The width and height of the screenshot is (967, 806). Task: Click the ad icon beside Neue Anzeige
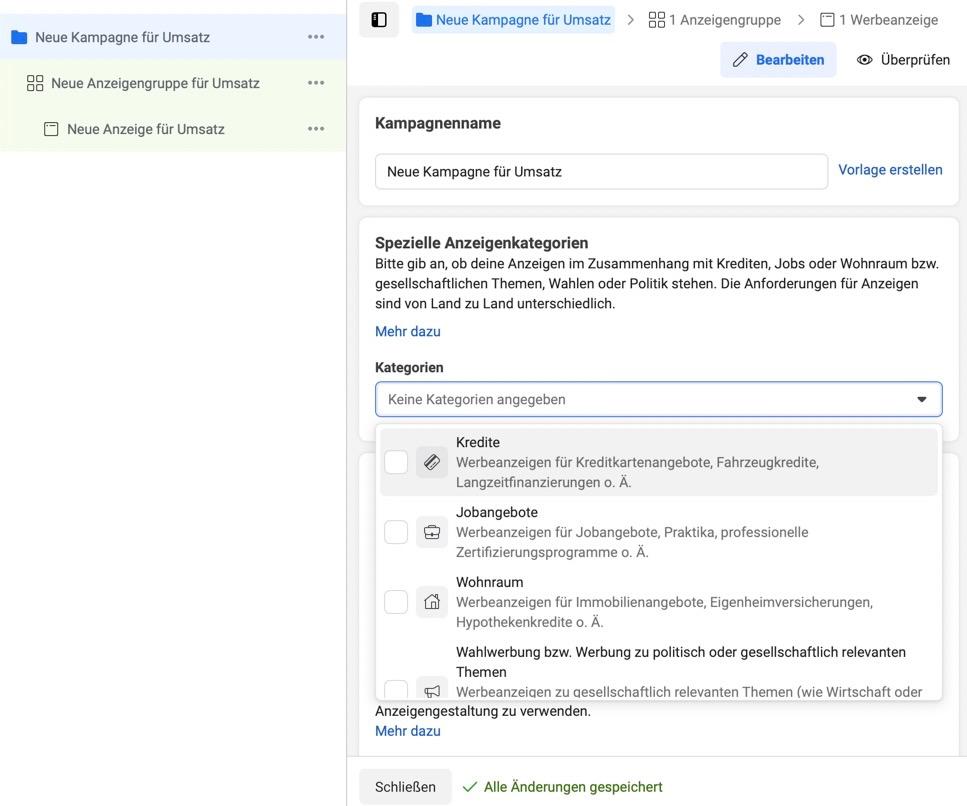pos(51,129)
